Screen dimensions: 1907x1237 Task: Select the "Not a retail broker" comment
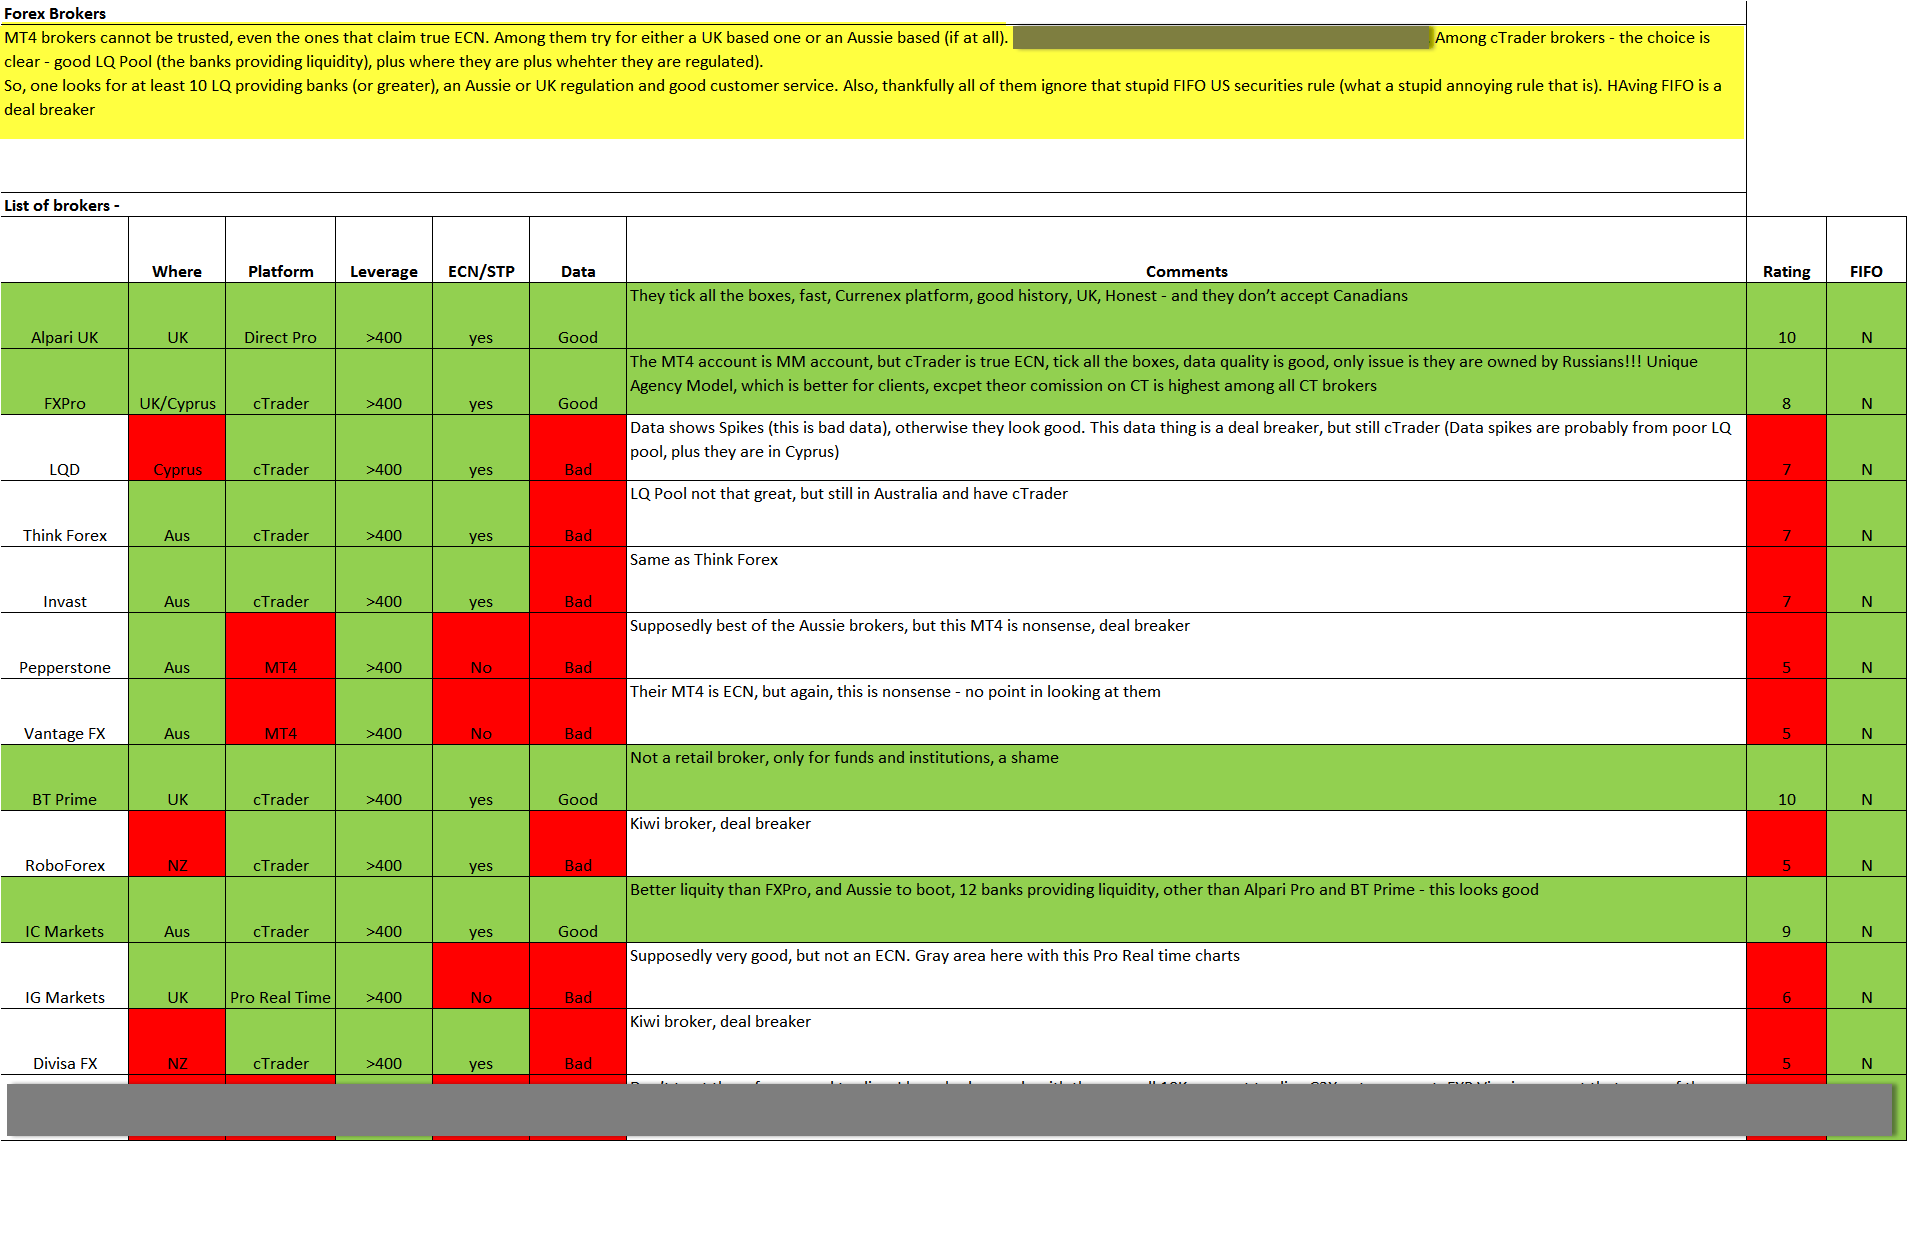point(1187,778)
